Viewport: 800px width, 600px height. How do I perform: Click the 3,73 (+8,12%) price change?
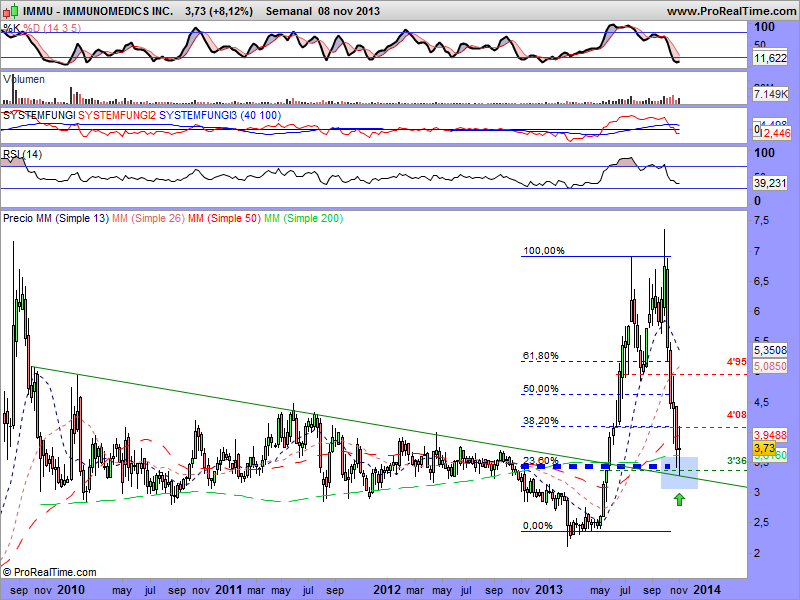(x=219, y=11)
